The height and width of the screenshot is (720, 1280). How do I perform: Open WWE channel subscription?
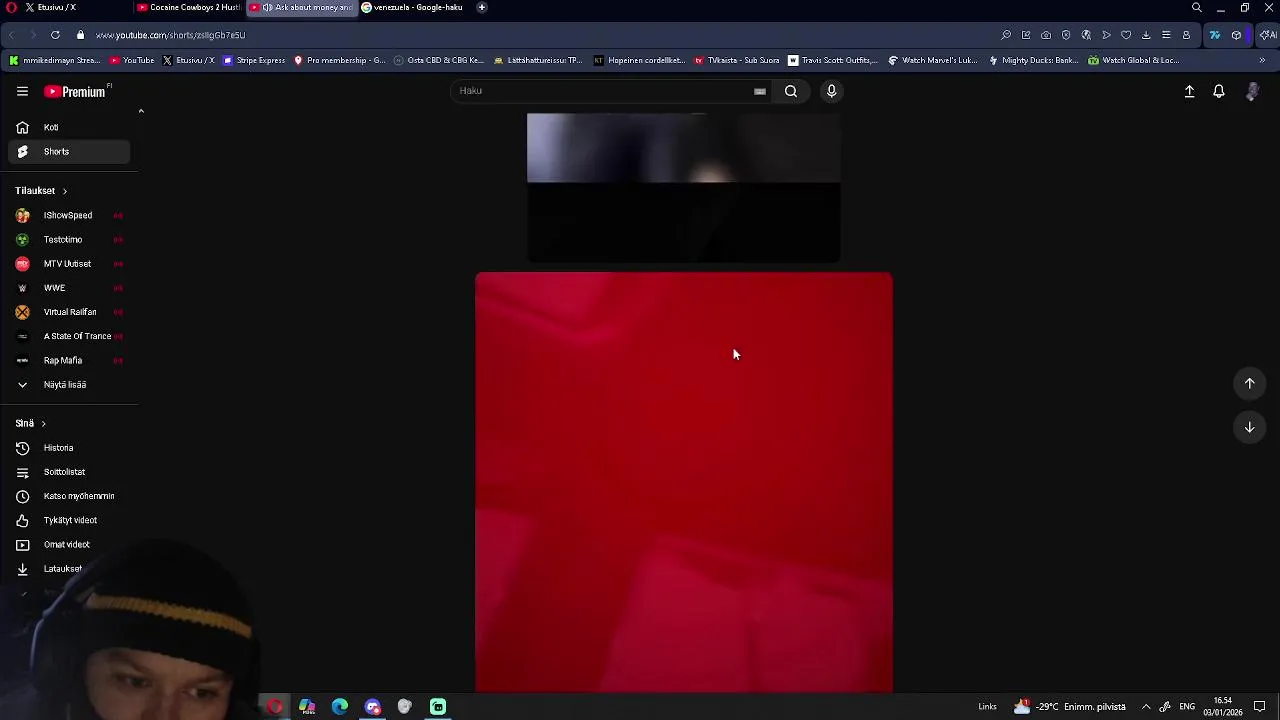[x=69, y=288]
